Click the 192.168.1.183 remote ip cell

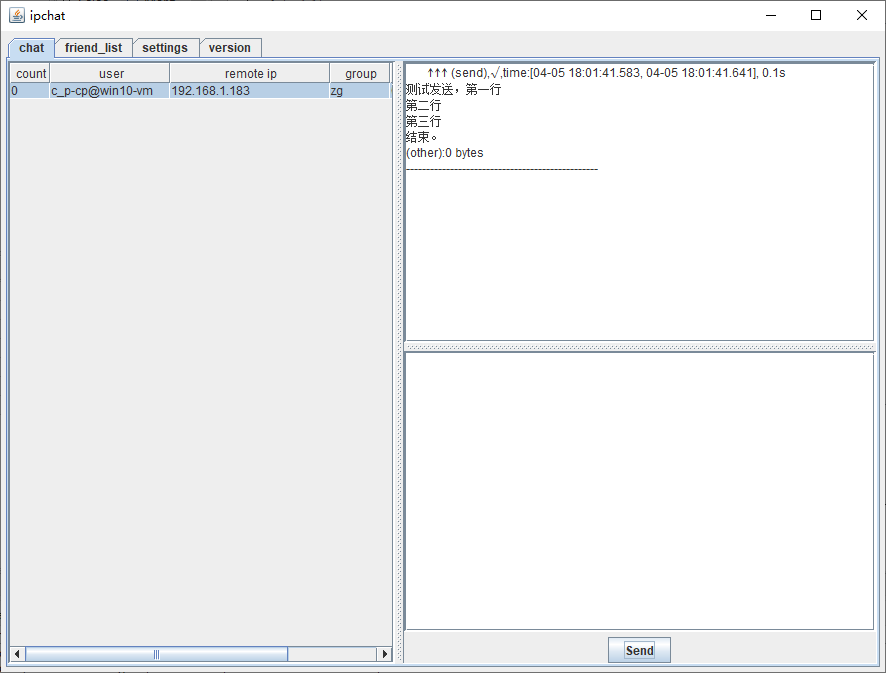tap(249, 90)
